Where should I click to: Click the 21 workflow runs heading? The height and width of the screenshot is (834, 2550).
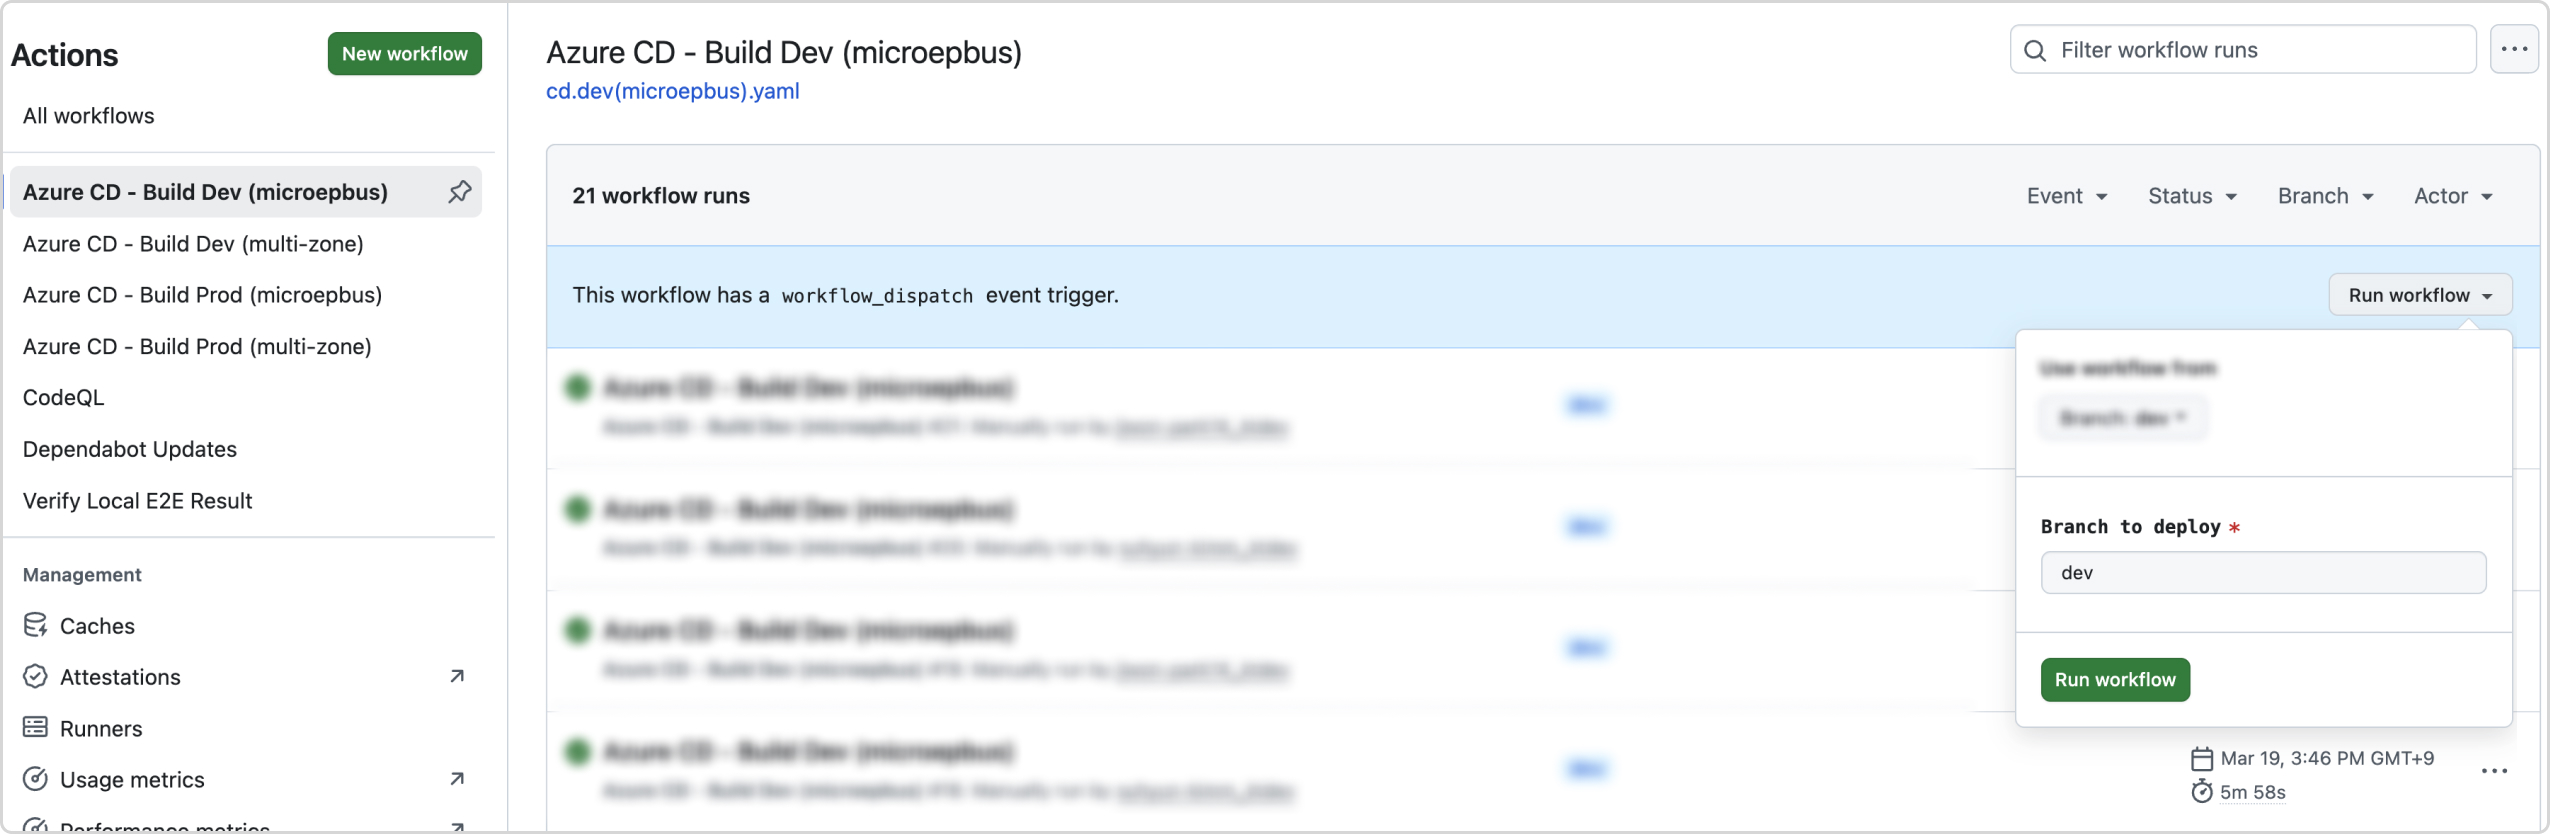click(661, 196)
